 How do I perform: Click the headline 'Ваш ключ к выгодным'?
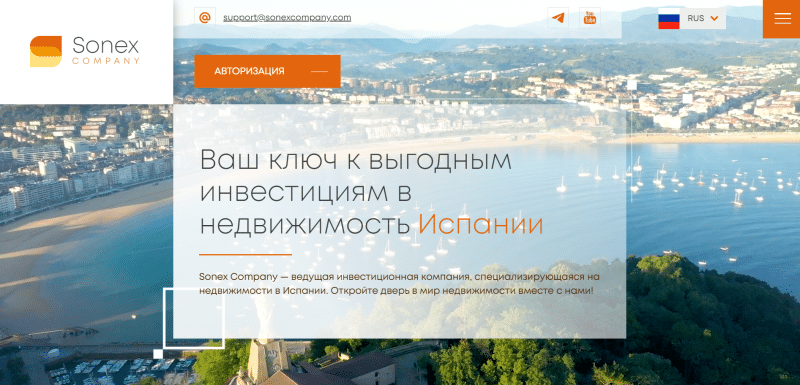[x=356, y=160]
